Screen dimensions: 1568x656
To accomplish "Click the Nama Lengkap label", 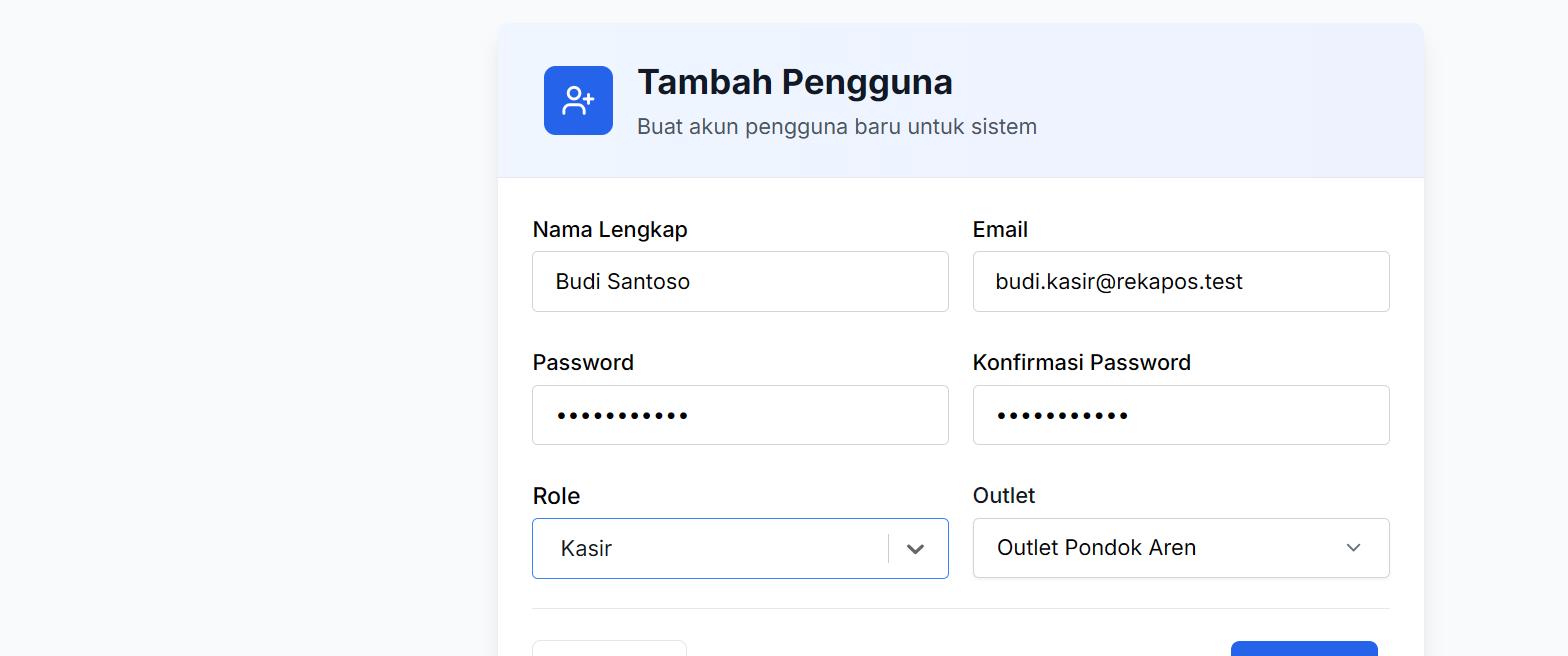I will 610,229.
